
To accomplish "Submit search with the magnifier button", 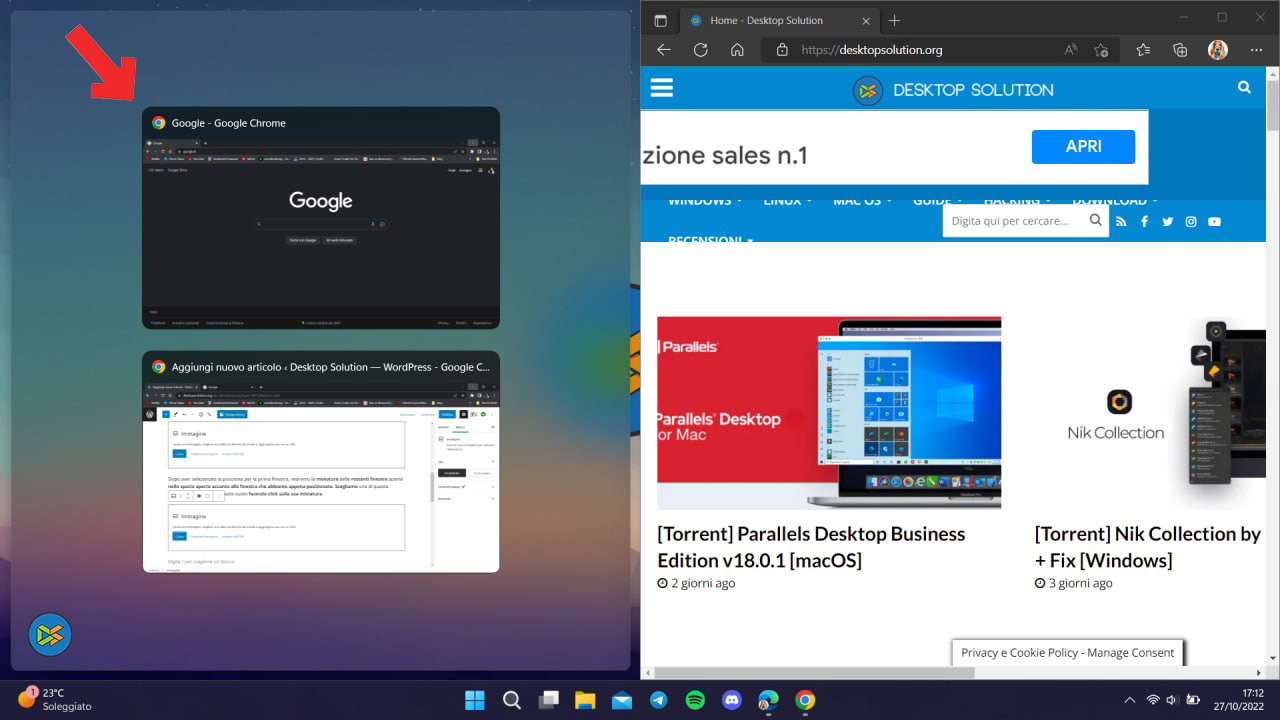I will [x=1096, y=221].
